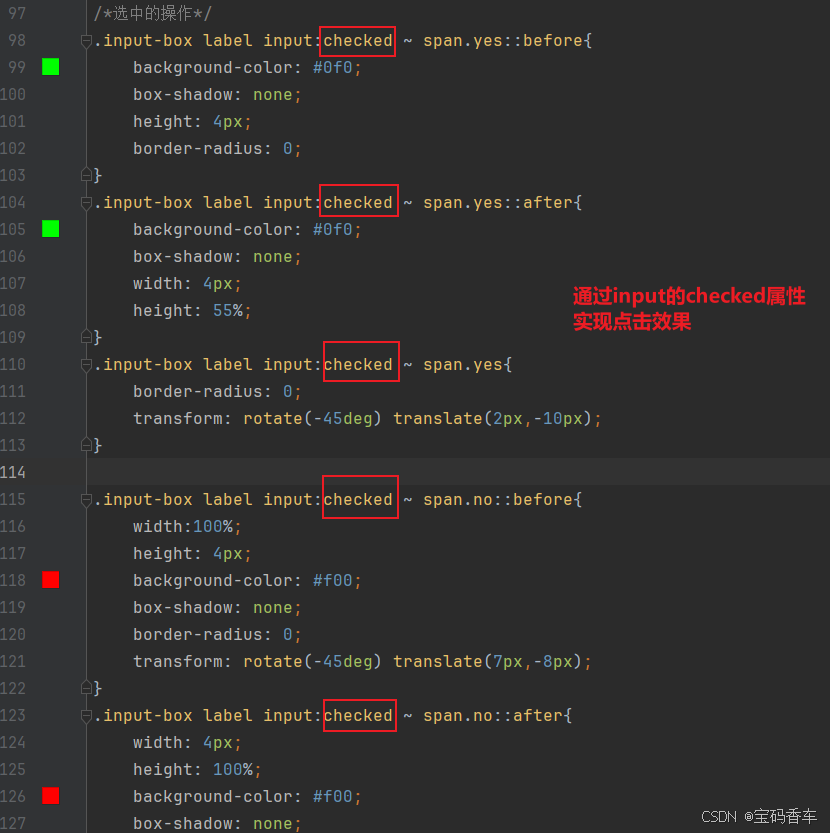Click 'none' value on line 100
This screenshot has height=833, width=830.
click(273, 95)
